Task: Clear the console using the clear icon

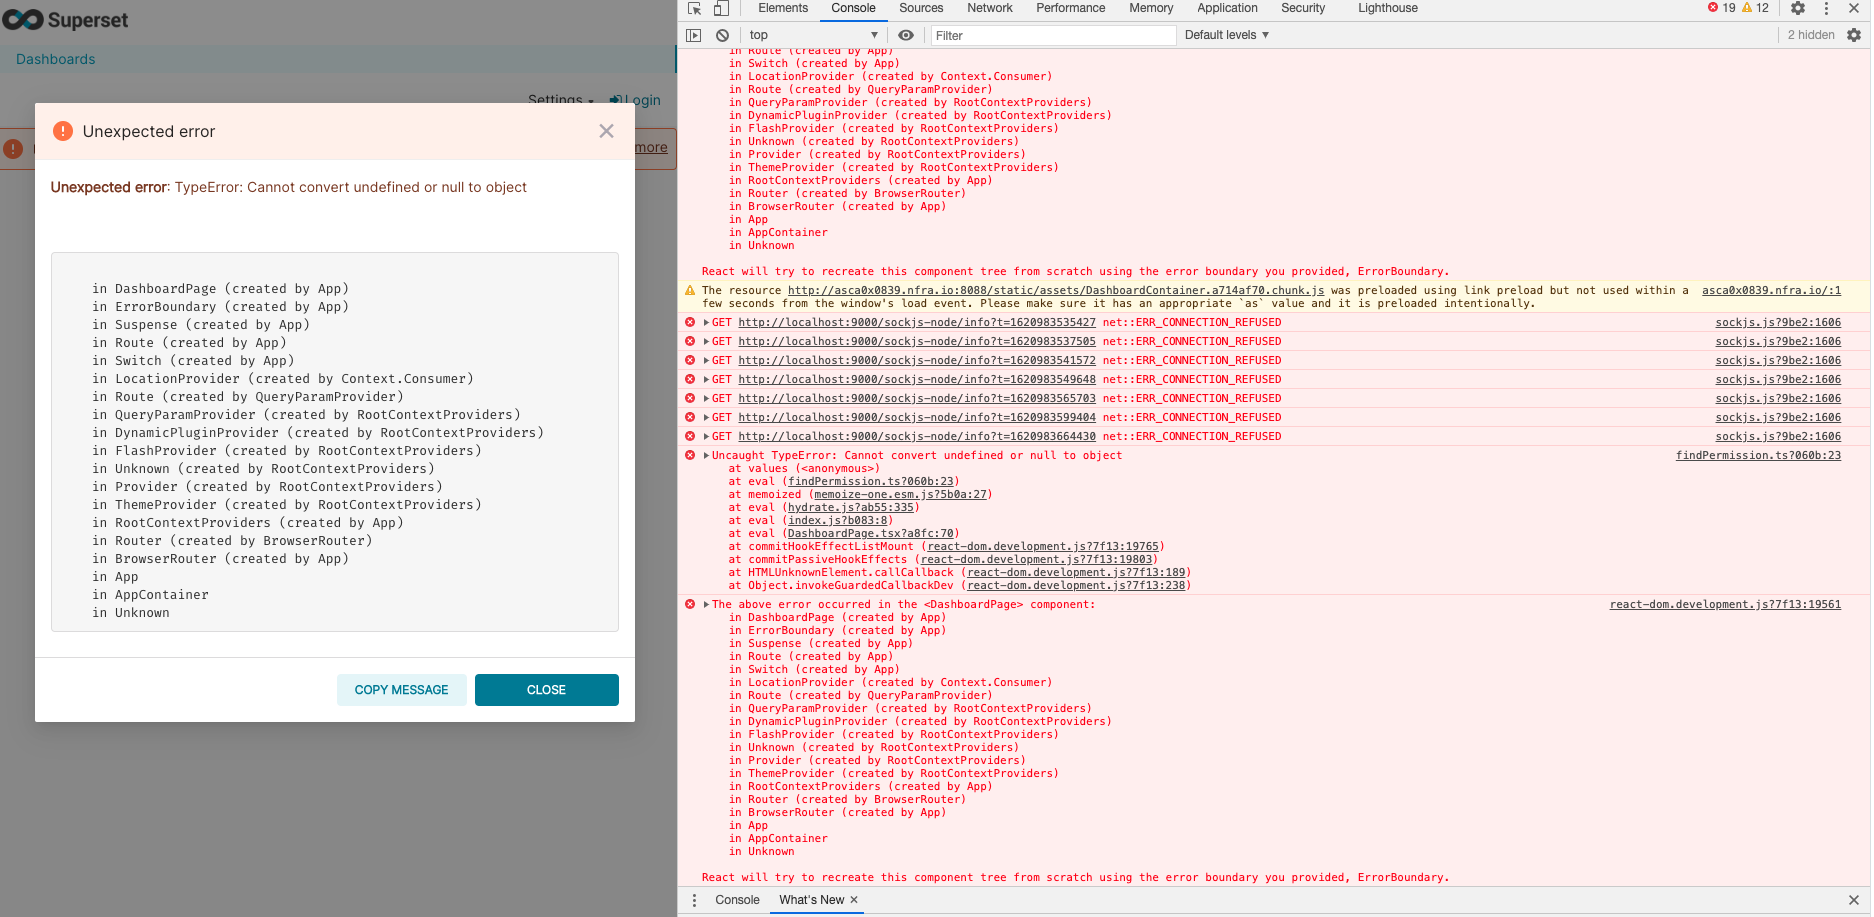Action: point(722,35)
